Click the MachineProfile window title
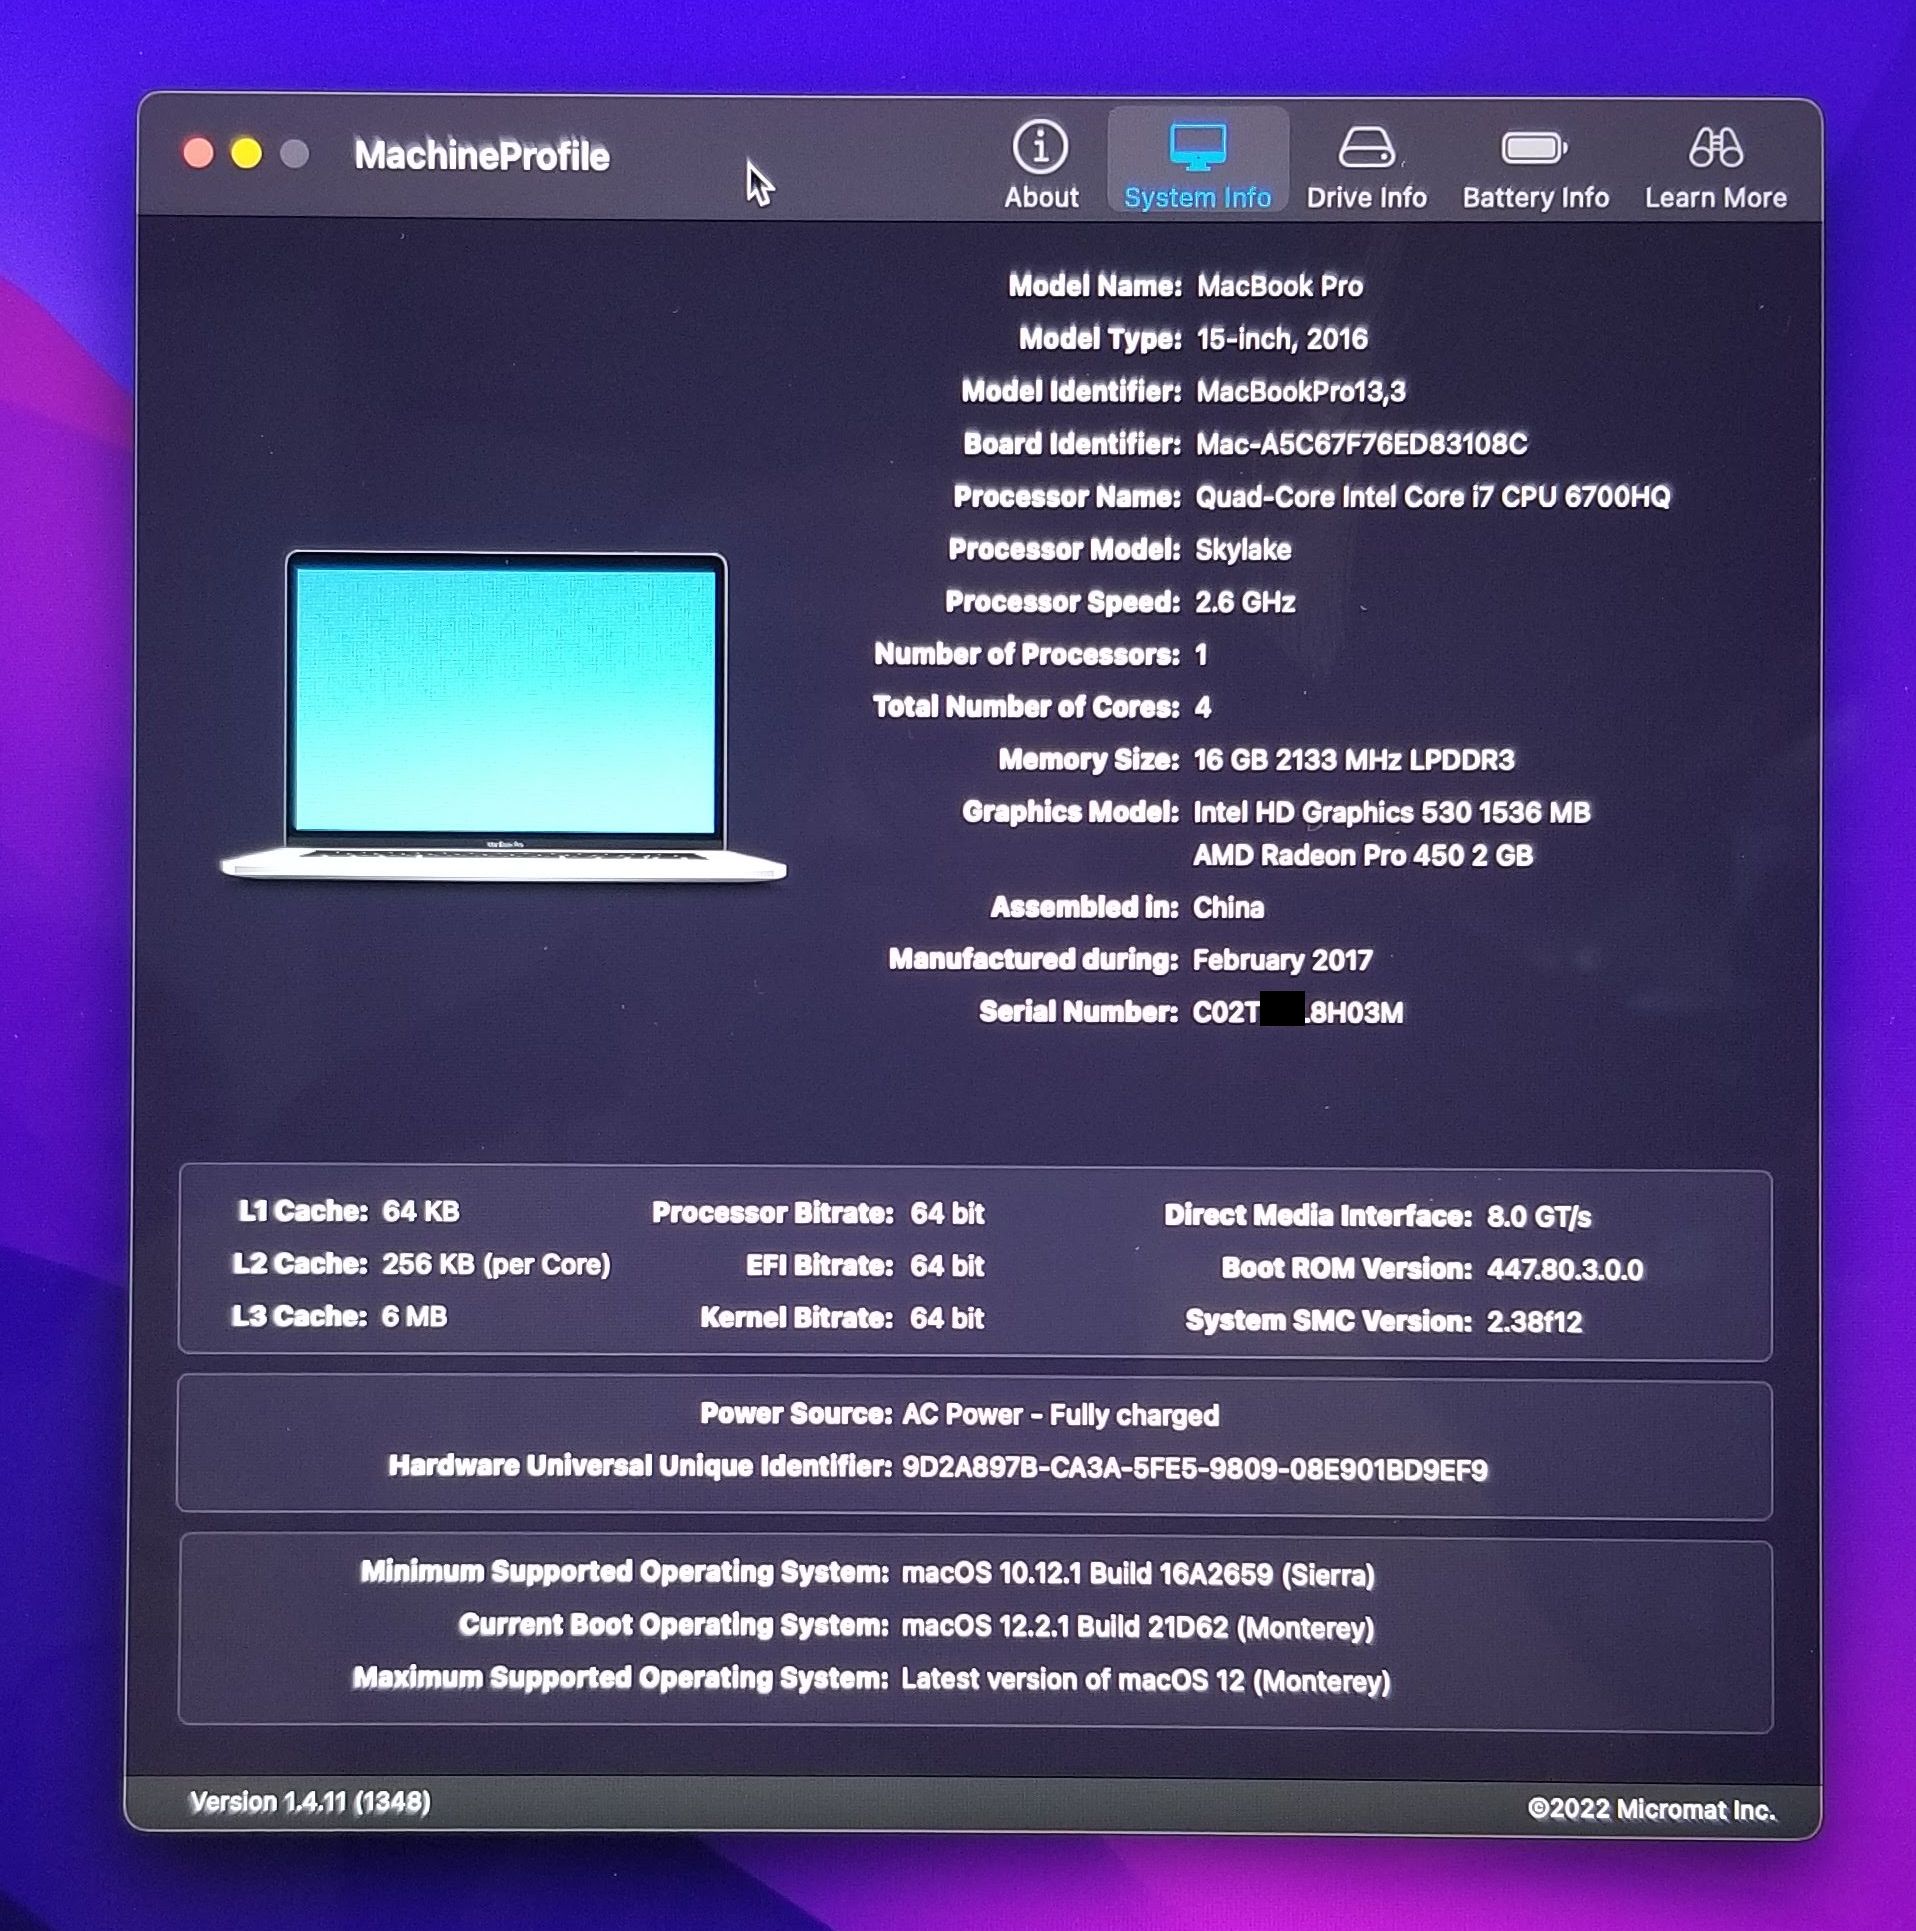 481,156
